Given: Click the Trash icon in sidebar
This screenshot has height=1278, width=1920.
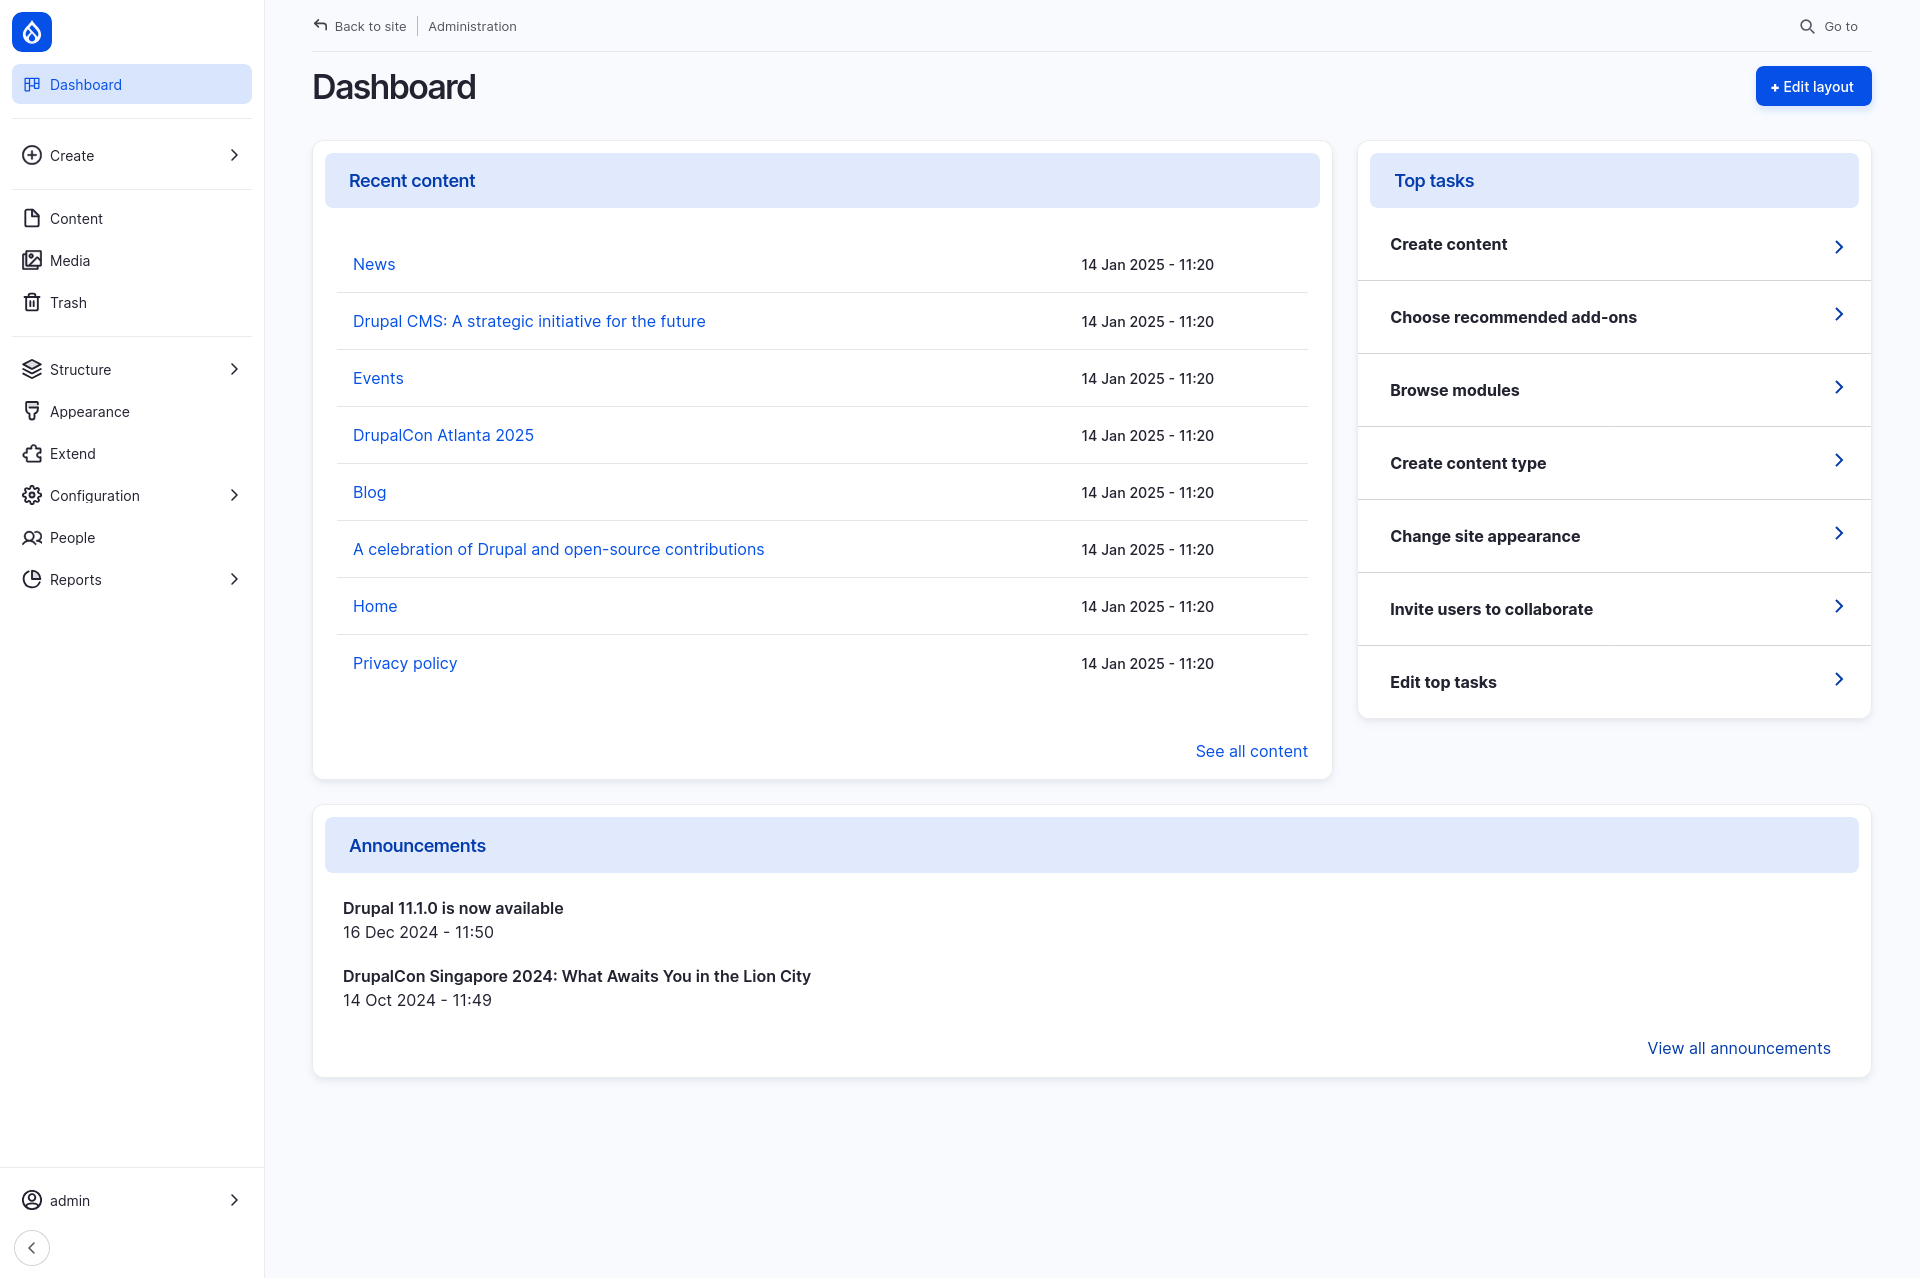Looking at the screenshot, I should click(x=31, y=301).
